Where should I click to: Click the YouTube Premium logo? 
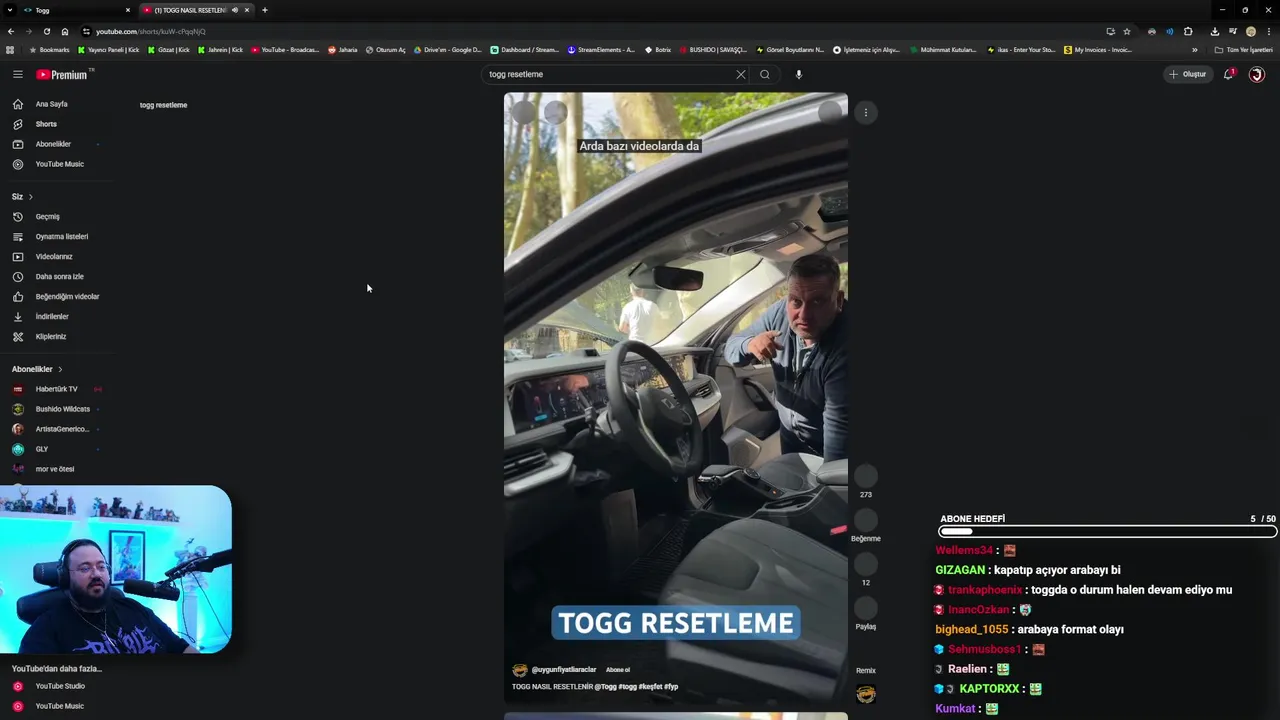pos(62,74)
